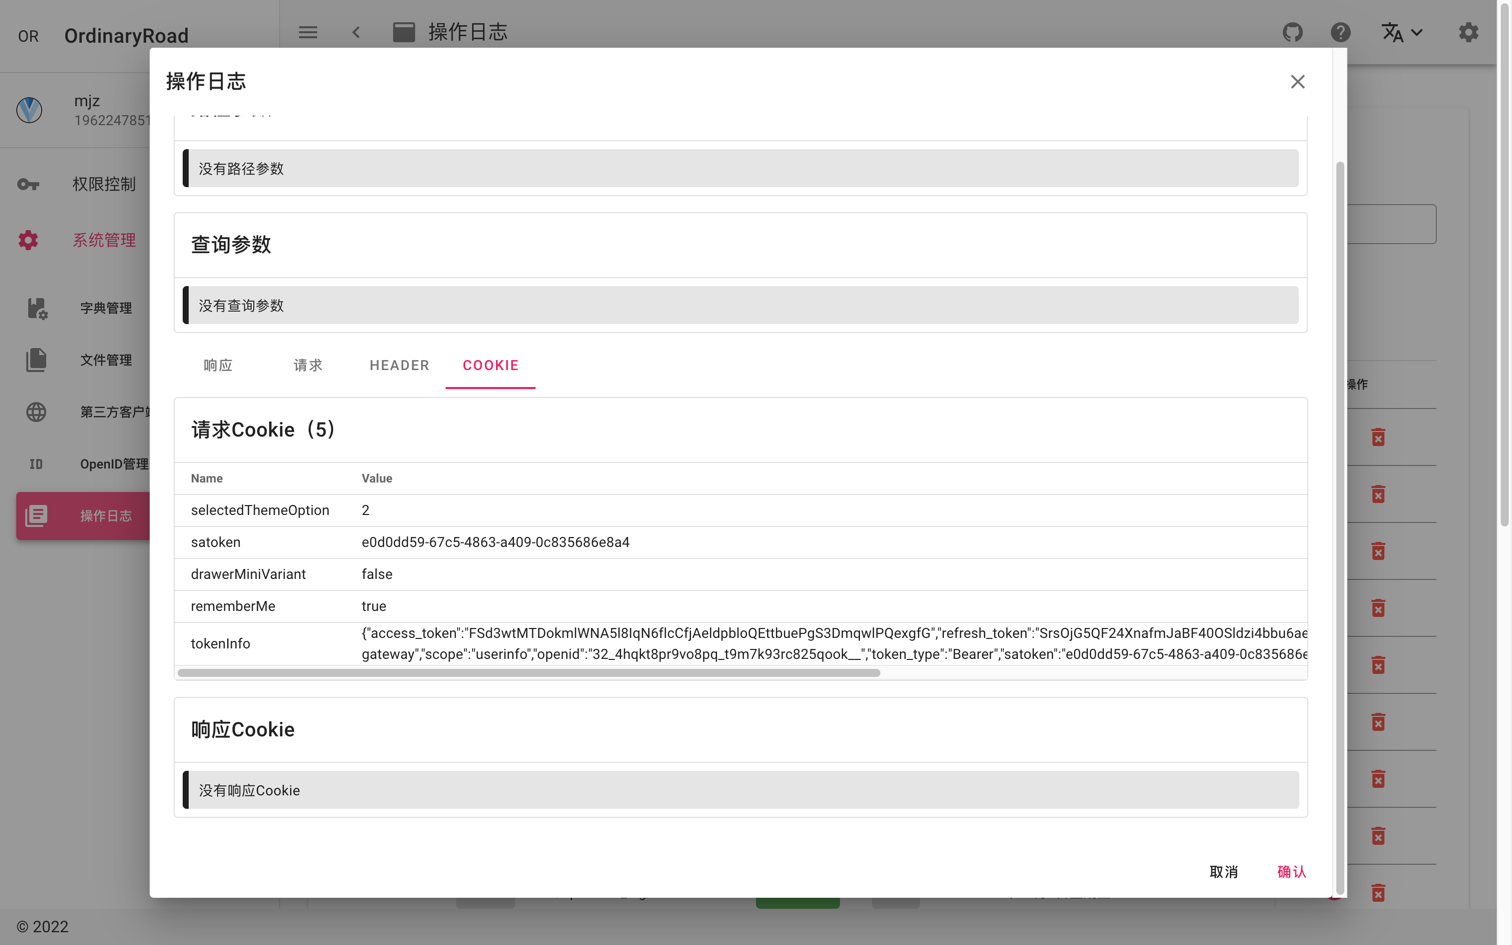Expand the 权限控制 sidebar group

click(103, 184)
